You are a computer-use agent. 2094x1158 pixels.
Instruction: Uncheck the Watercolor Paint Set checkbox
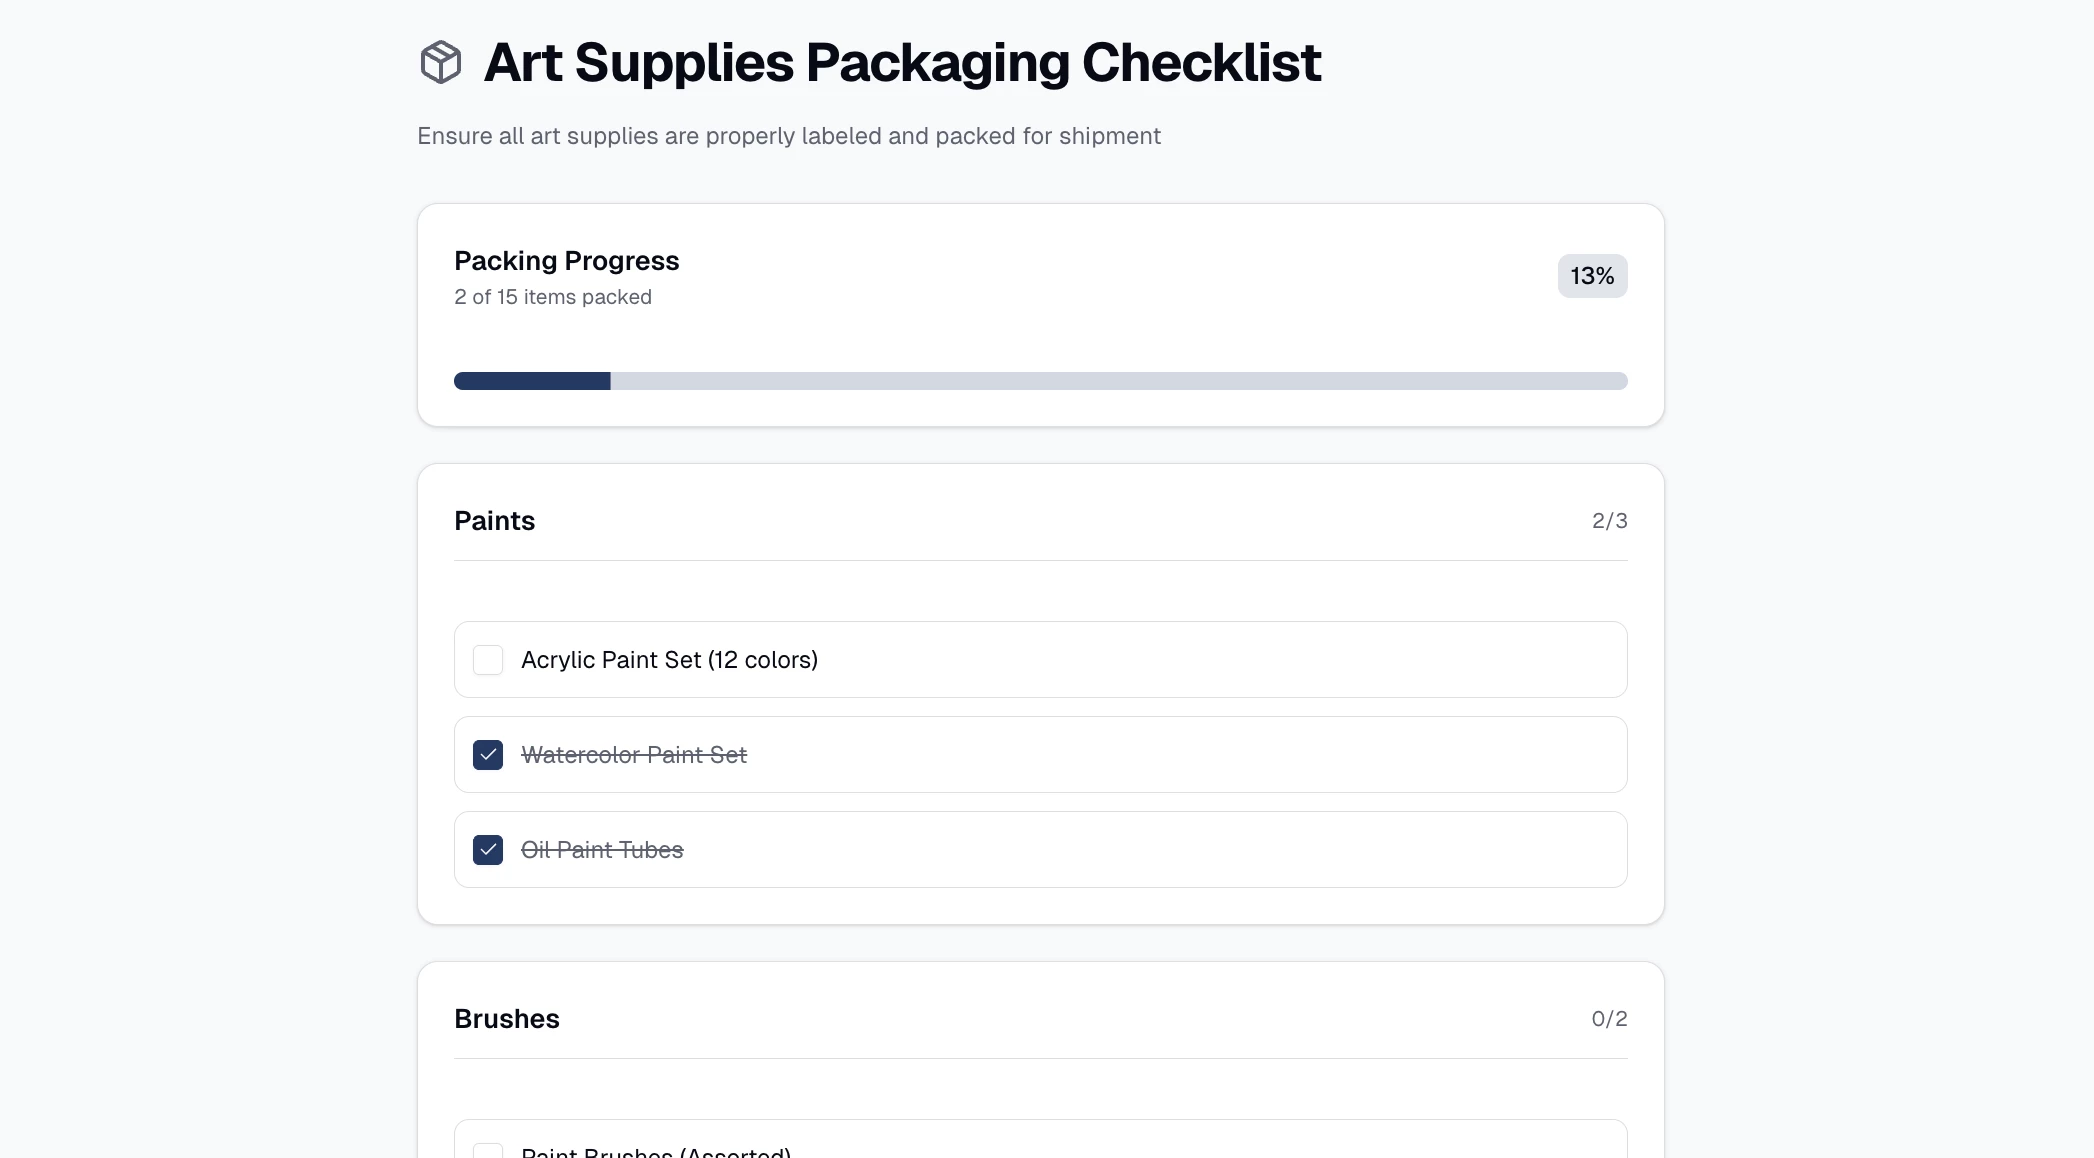pyautogui.click(x=488, y=755)
